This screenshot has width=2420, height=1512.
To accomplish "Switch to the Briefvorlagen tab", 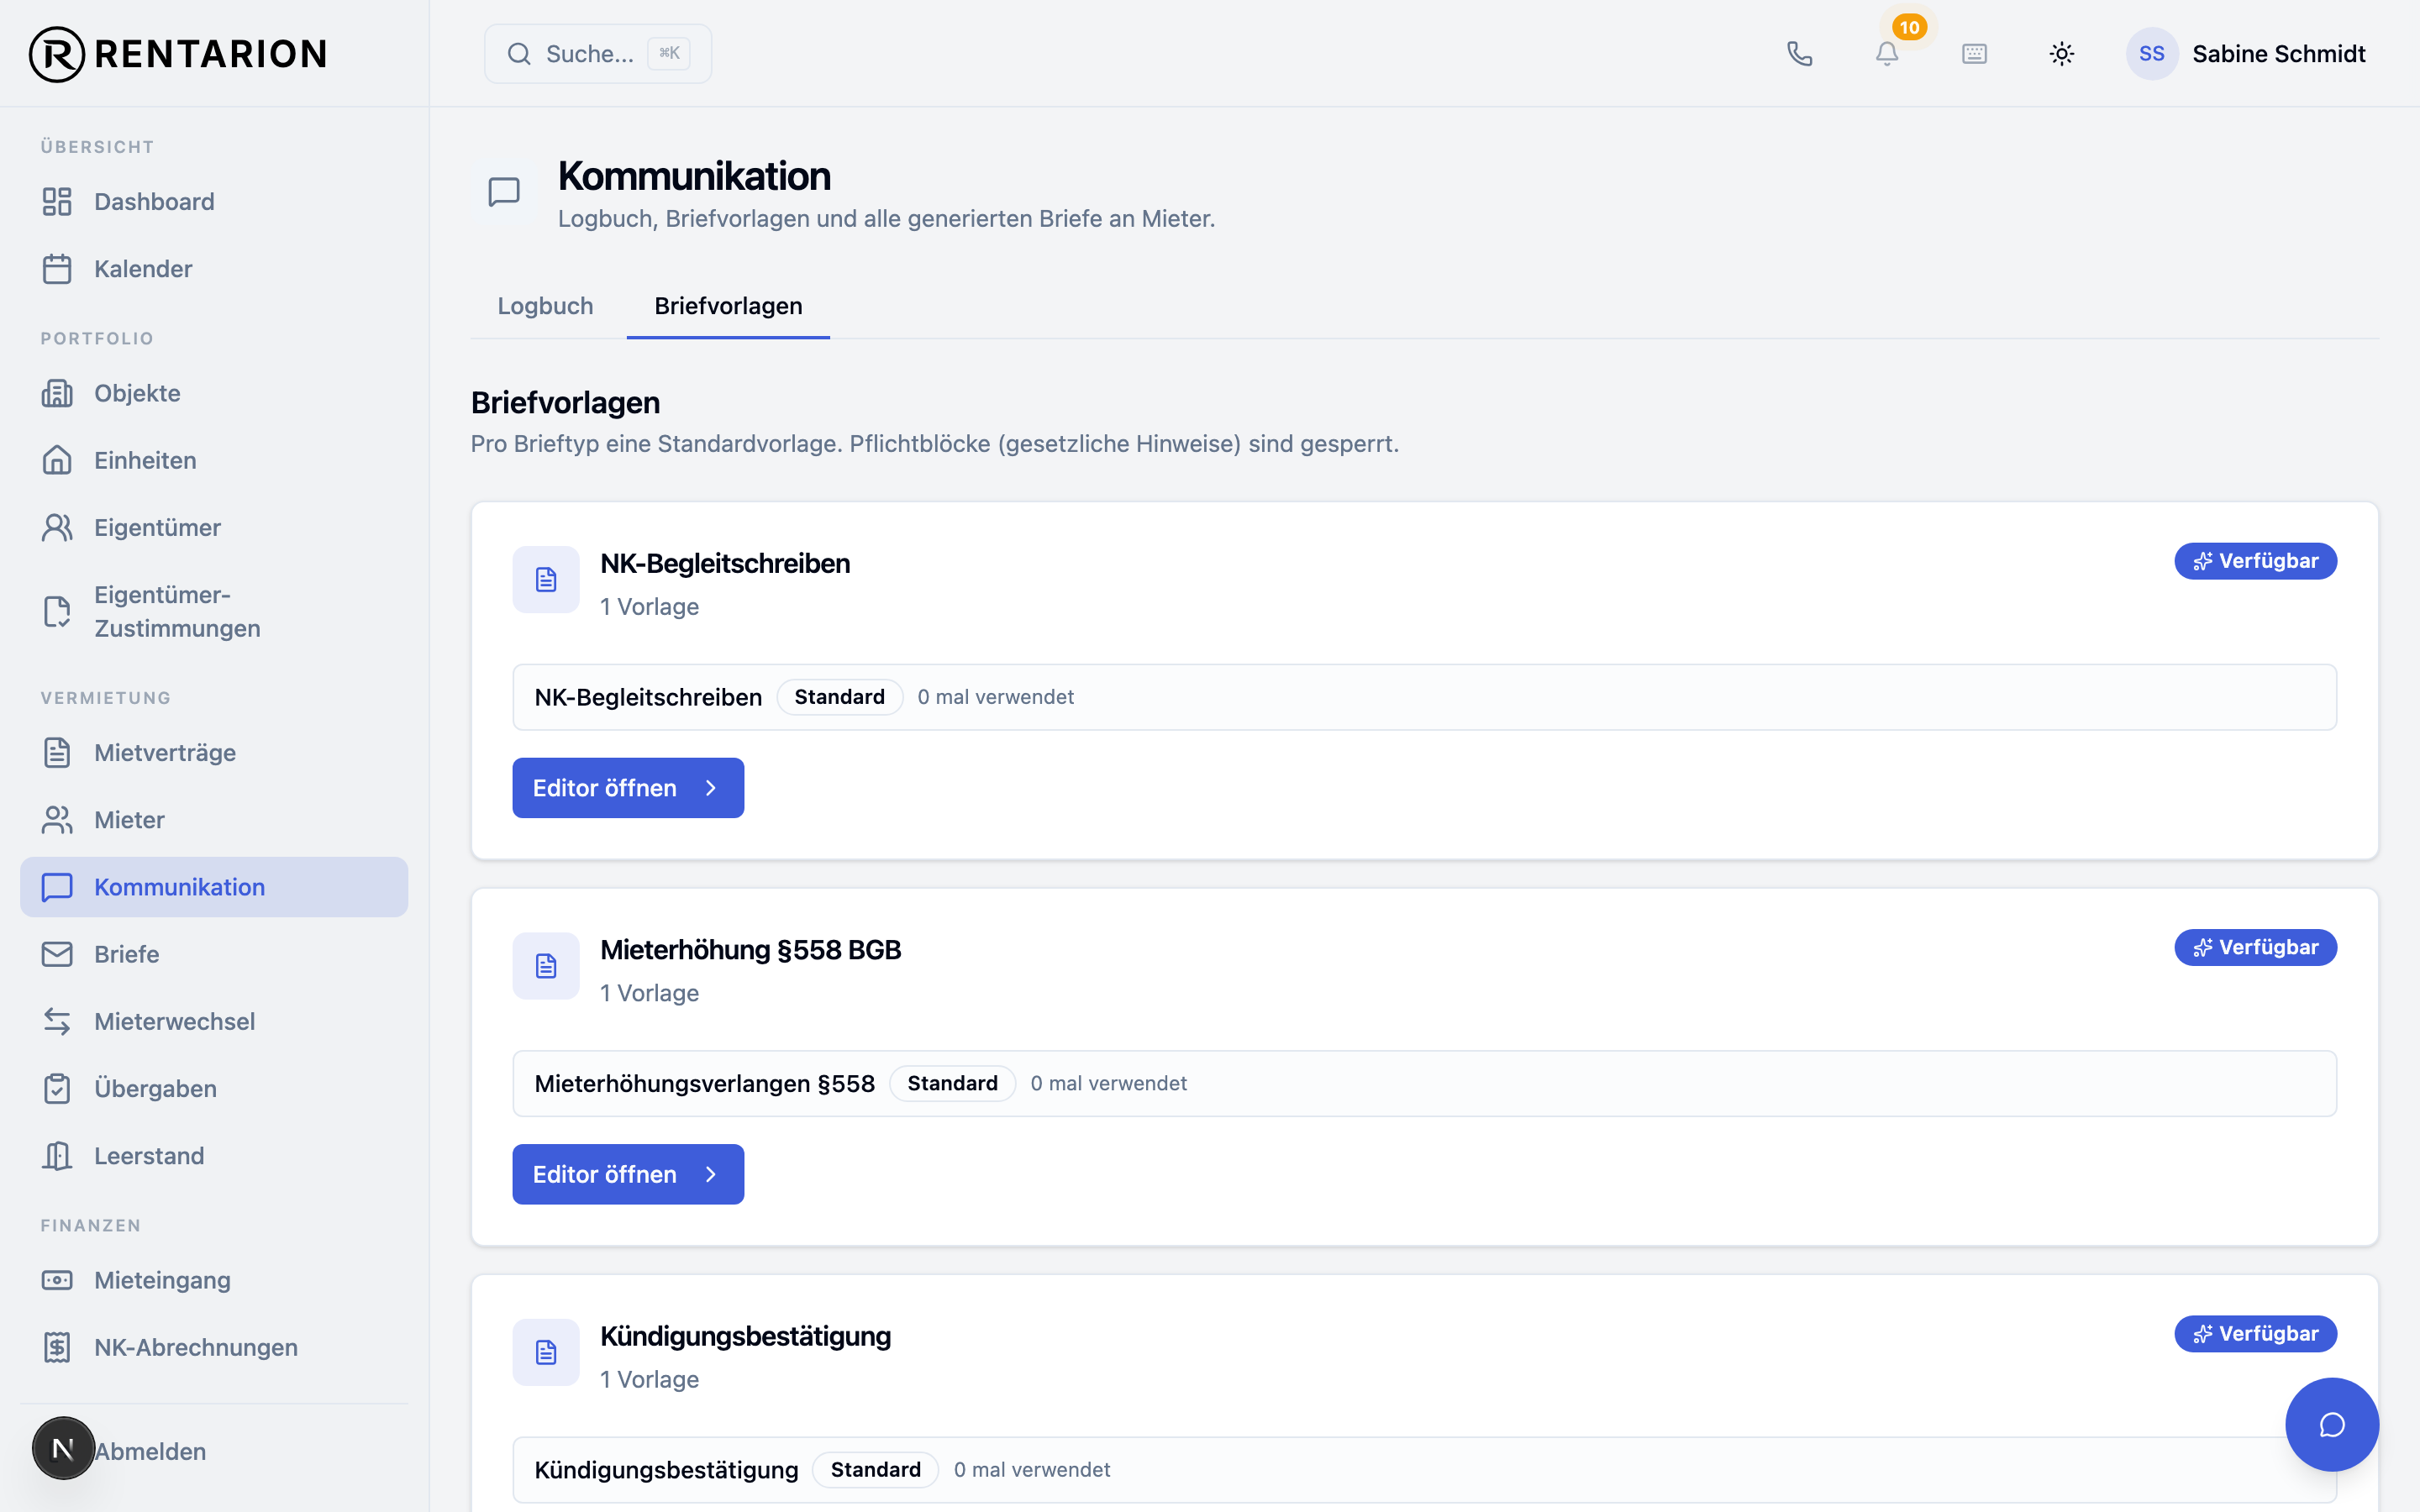I will click(x=728, y=306).
